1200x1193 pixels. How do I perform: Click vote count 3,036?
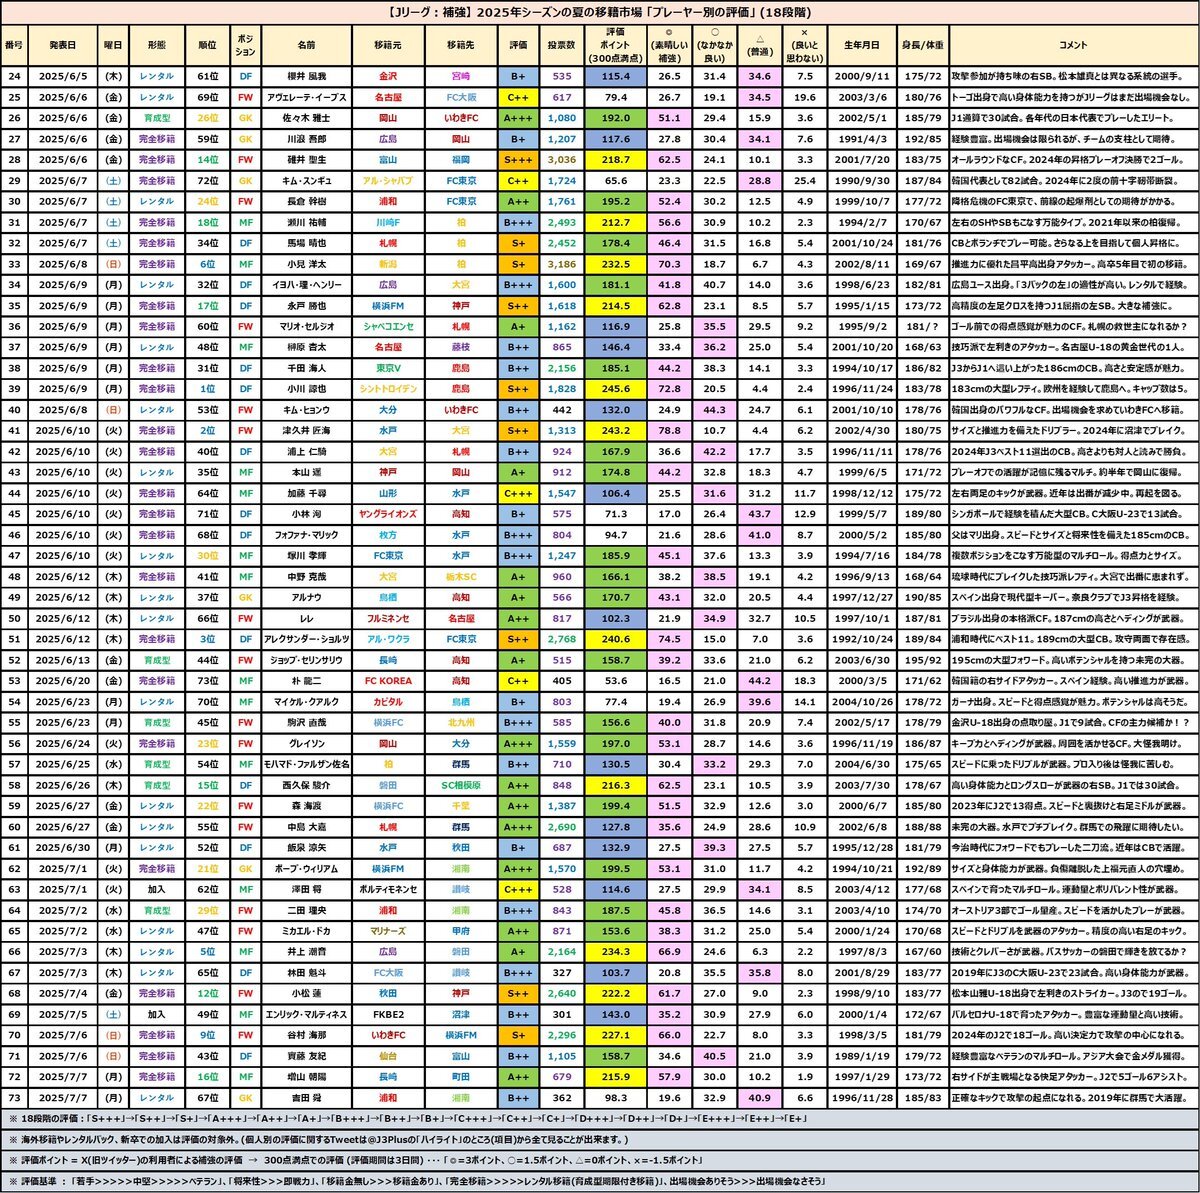click(562, 160)
